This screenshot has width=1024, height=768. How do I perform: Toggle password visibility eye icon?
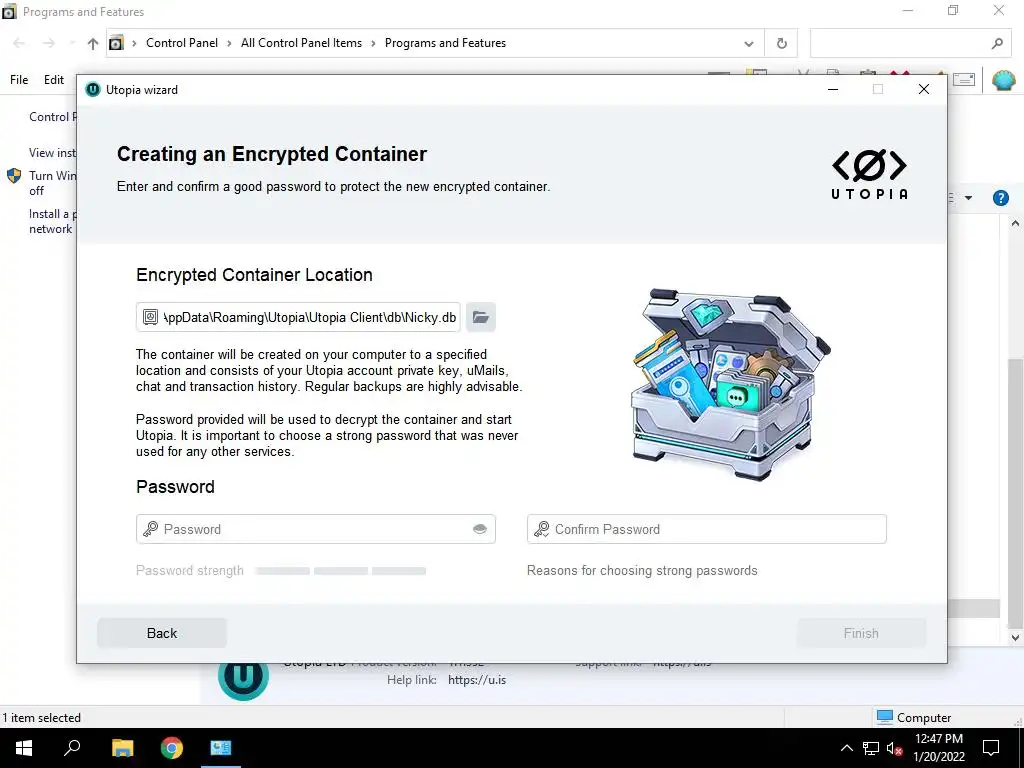click(480, 529)
